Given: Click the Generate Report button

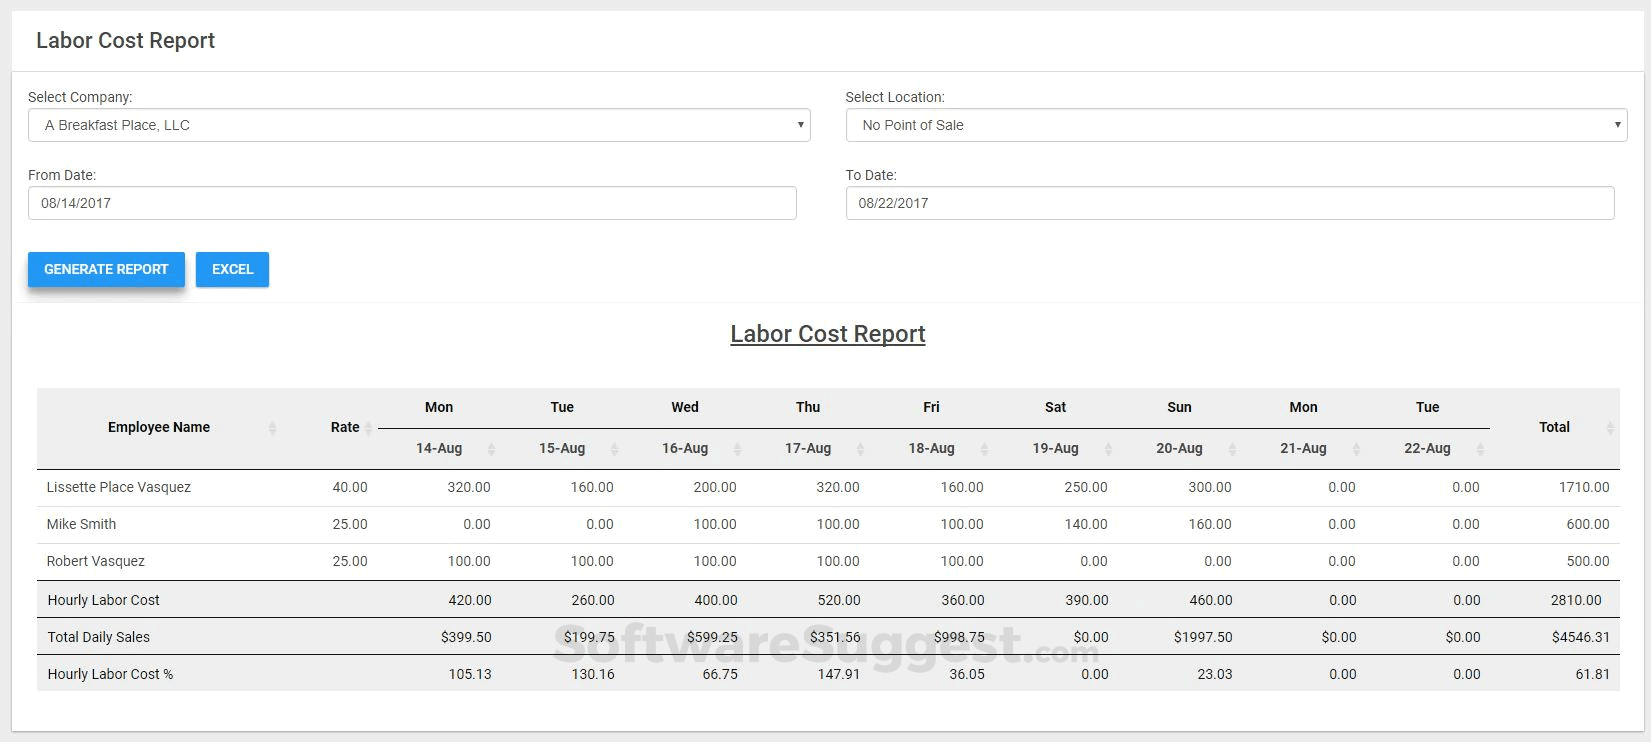Looking at the screenshot, I should pyautogui.click(x=106, y=269).
